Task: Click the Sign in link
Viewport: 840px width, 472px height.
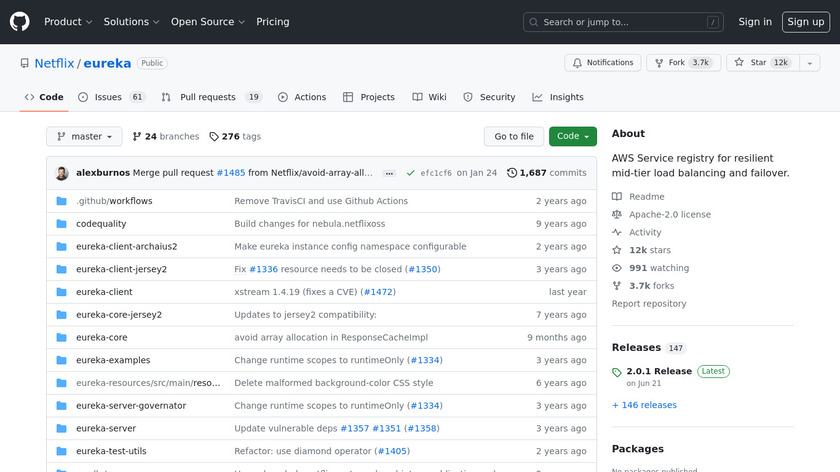Action: point(755,22)
